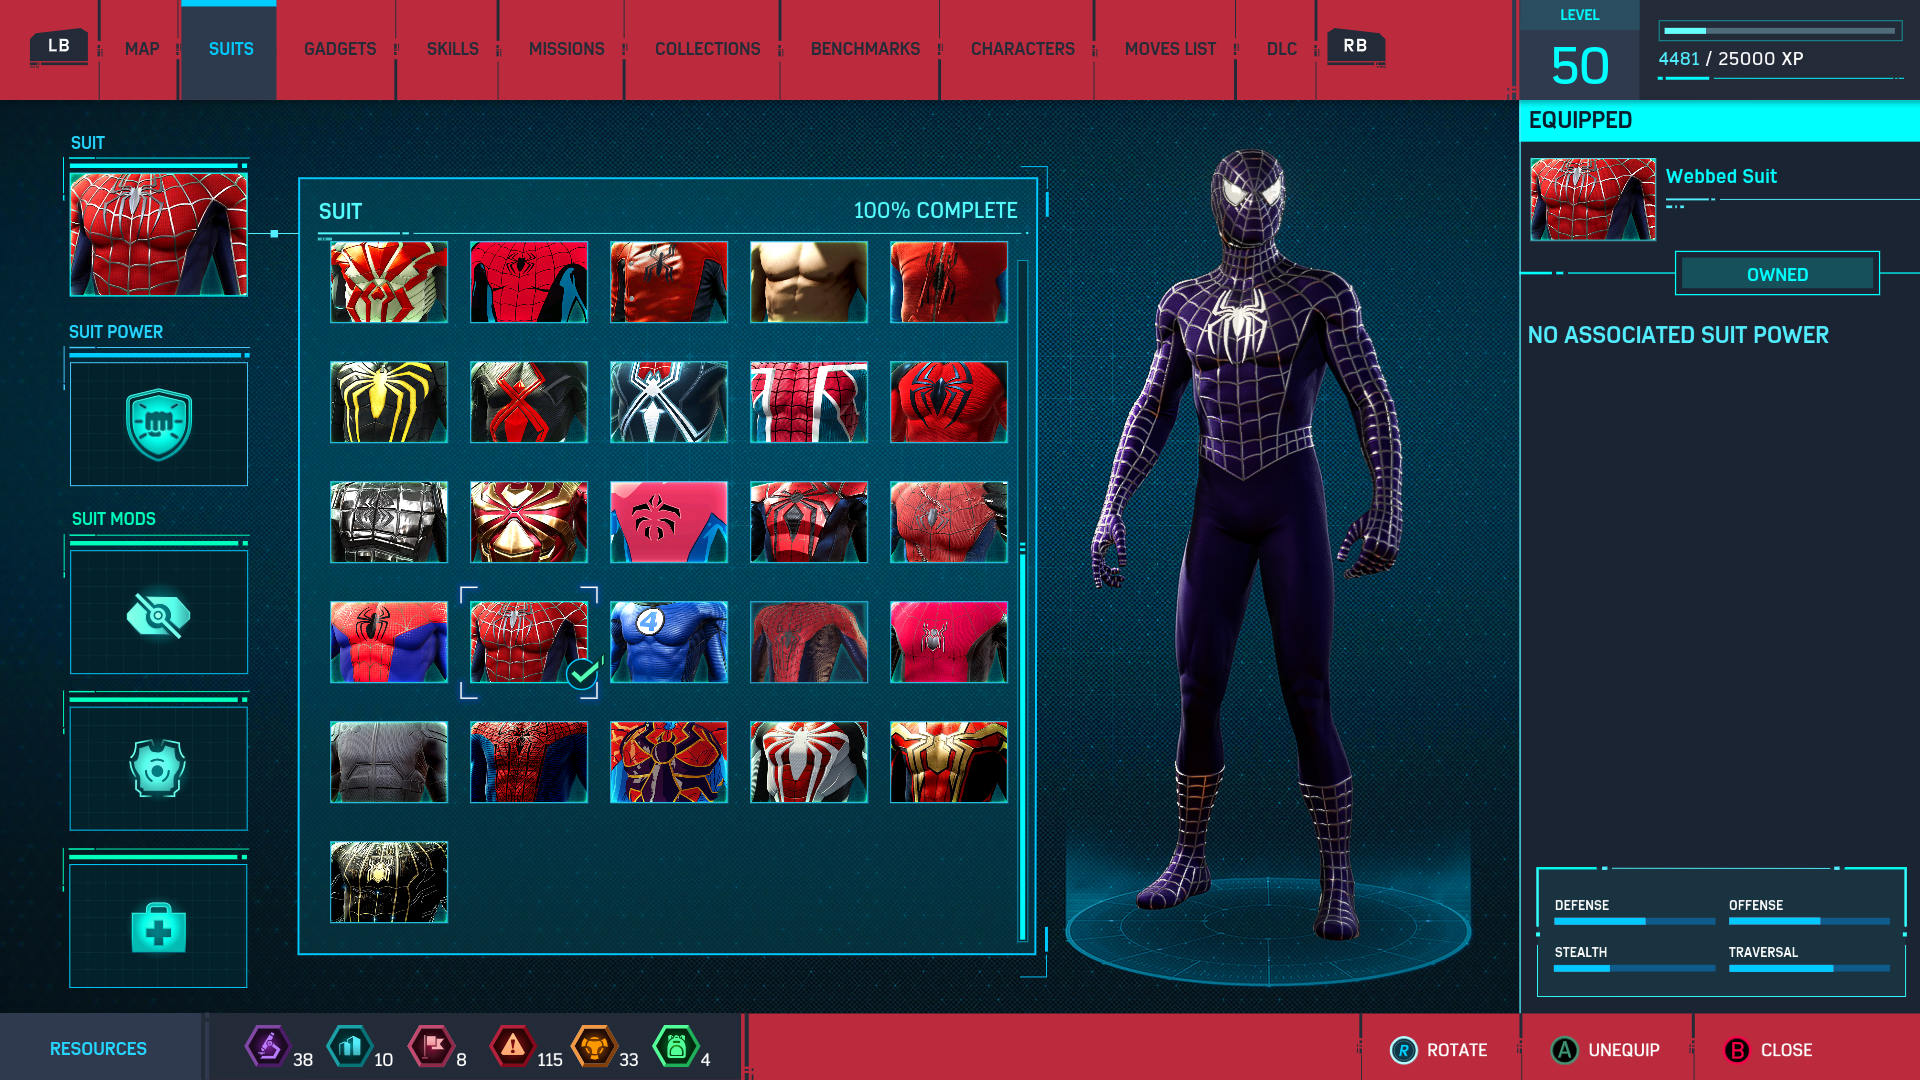
Task: Open the crossed-out eye stealth suit mod
Action: pyautogui.click(x=159, y=614)
